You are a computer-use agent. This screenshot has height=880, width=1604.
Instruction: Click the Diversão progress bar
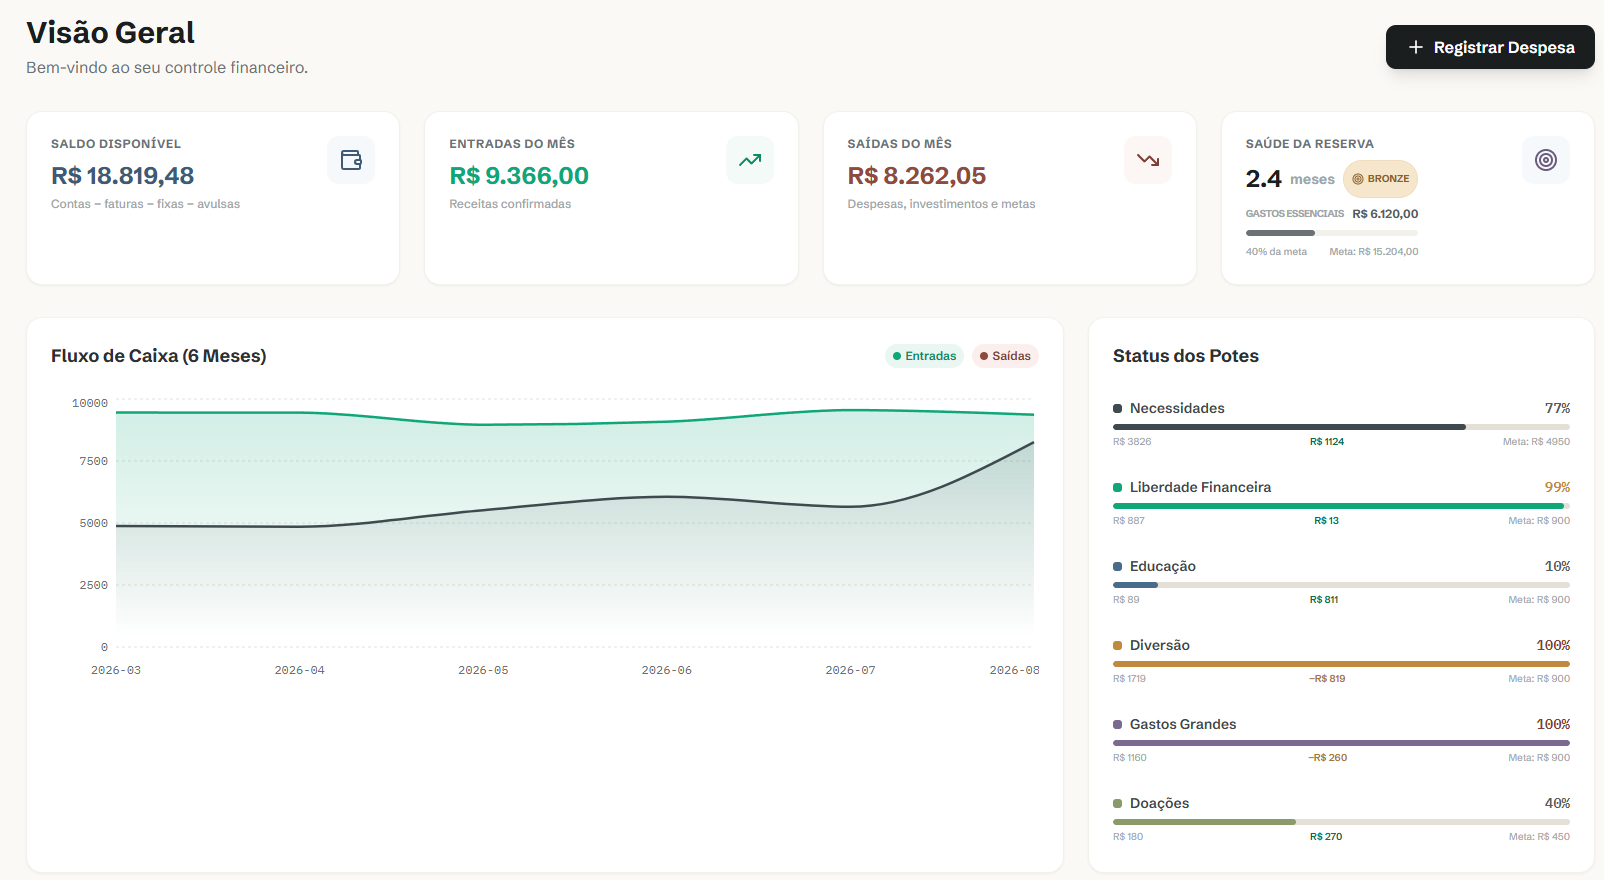point(1341,664)
